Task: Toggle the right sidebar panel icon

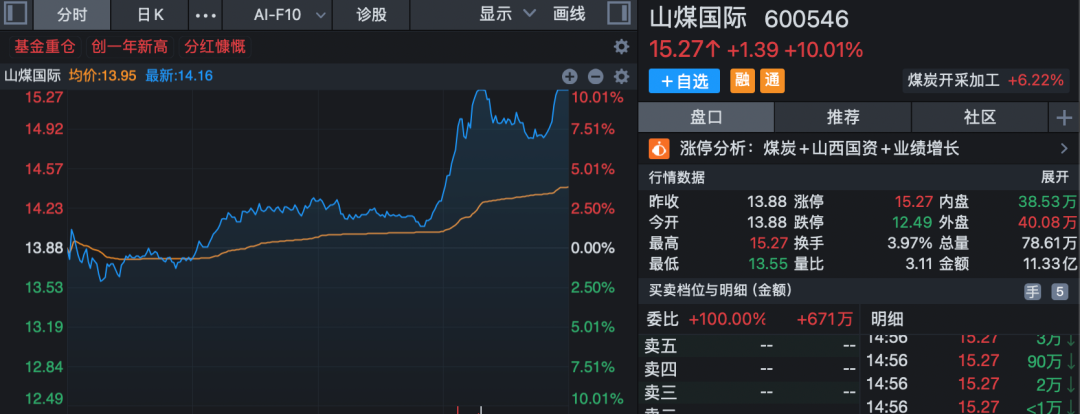Action: pyautogui.click(x=619, y=14)
